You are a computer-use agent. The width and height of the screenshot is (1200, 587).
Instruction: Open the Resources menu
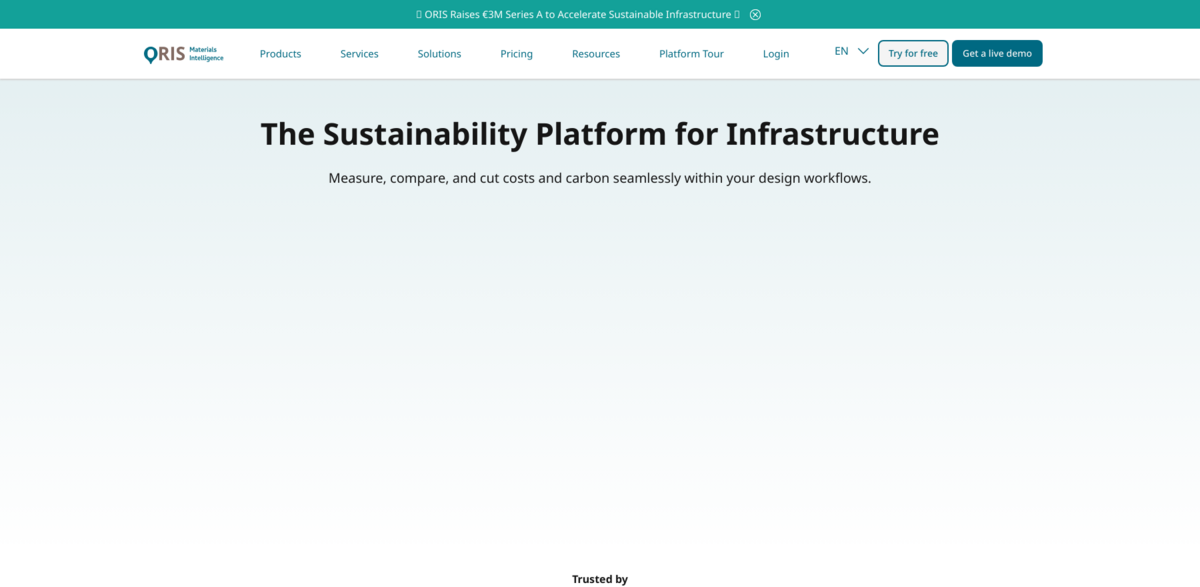[x=596, y=53]
